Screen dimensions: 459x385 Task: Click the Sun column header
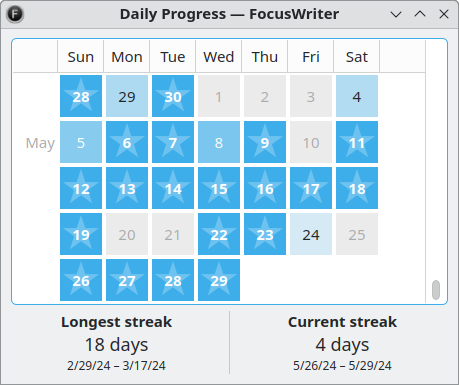[x=81, y=56]
